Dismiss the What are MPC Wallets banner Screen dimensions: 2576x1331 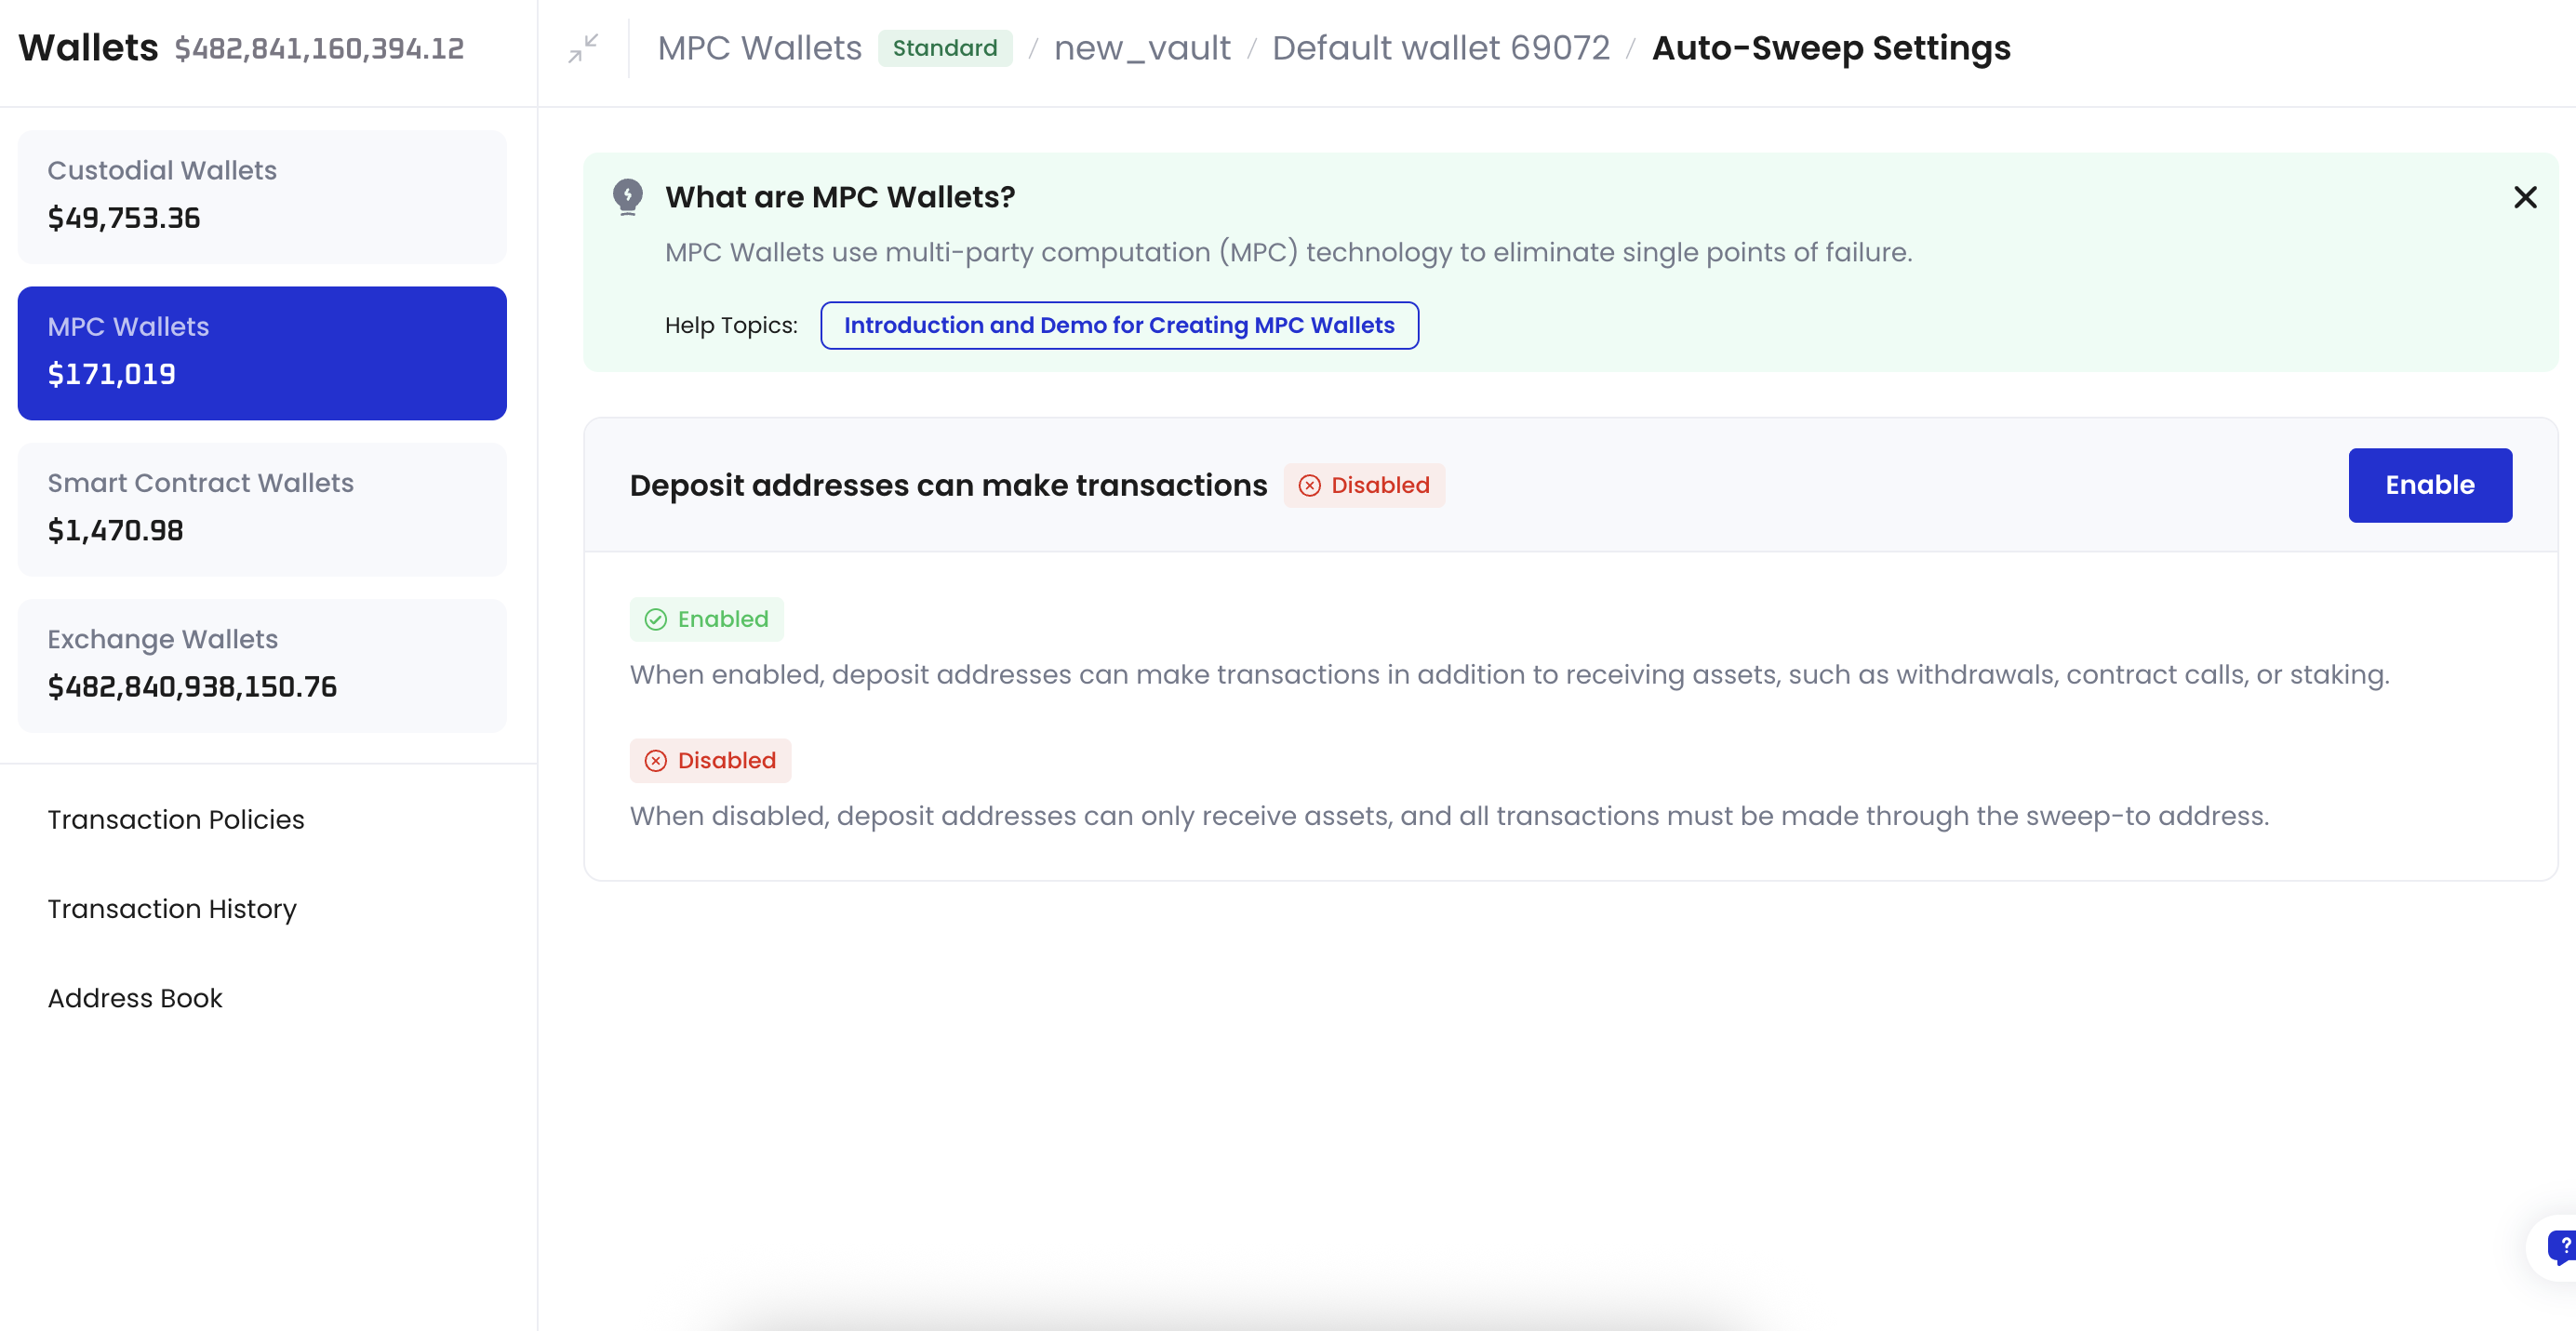(x=2526, y=197)
